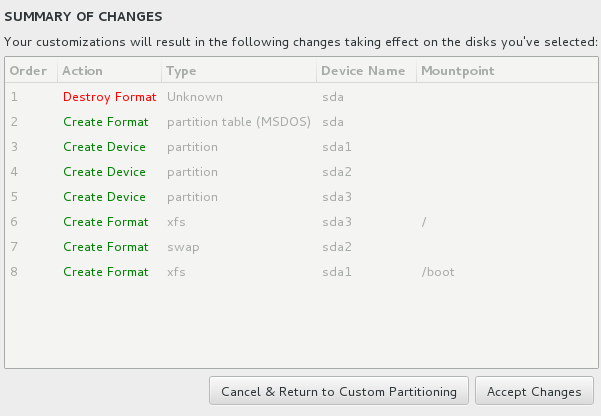
Task: Select the swap format row
Action: click(x=301, y=247)
